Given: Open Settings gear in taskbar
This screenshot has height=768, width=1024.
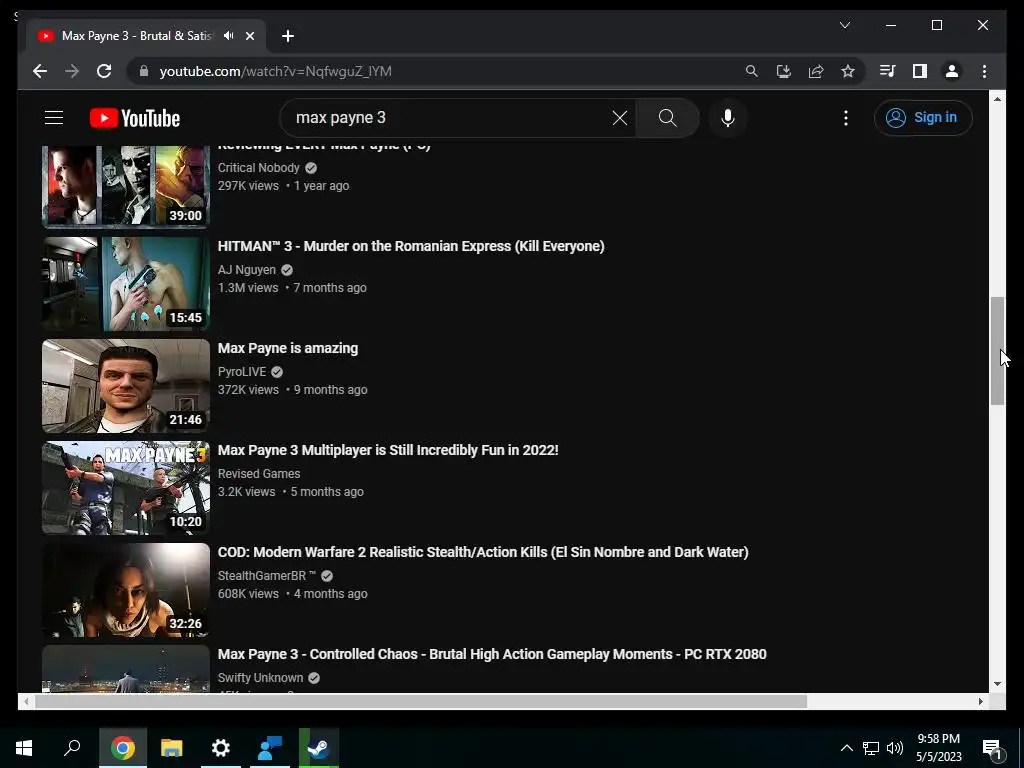Looking at the screenshot, I should 221,748.
